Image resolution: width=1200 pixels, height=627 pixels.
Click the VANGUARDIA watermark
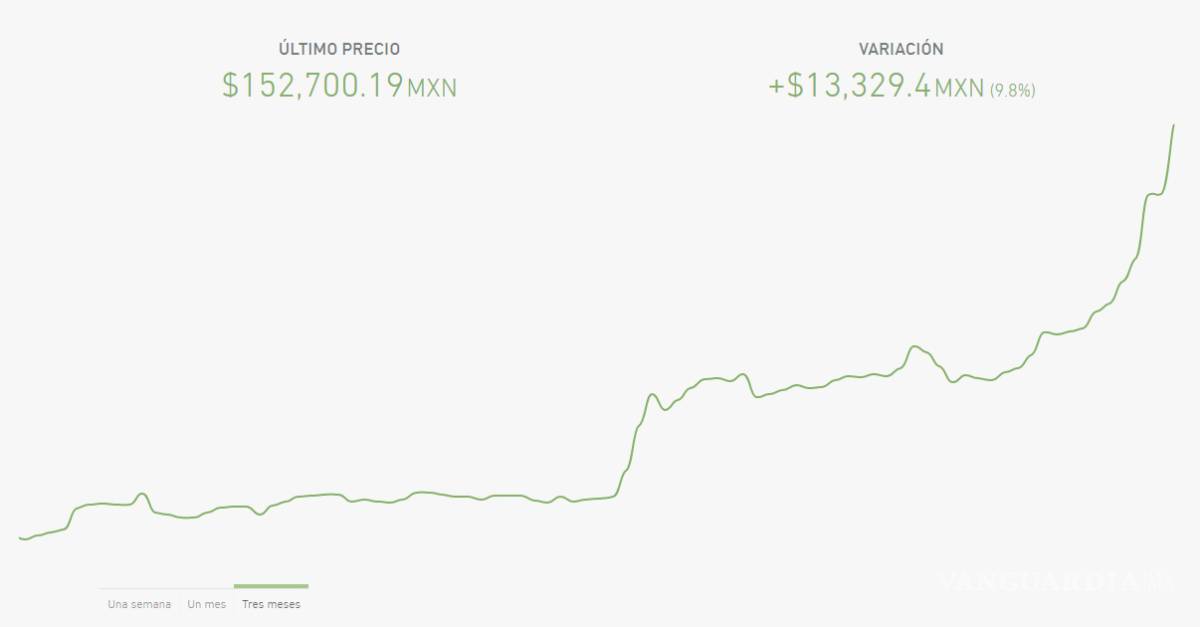(x=1055, y=580)
